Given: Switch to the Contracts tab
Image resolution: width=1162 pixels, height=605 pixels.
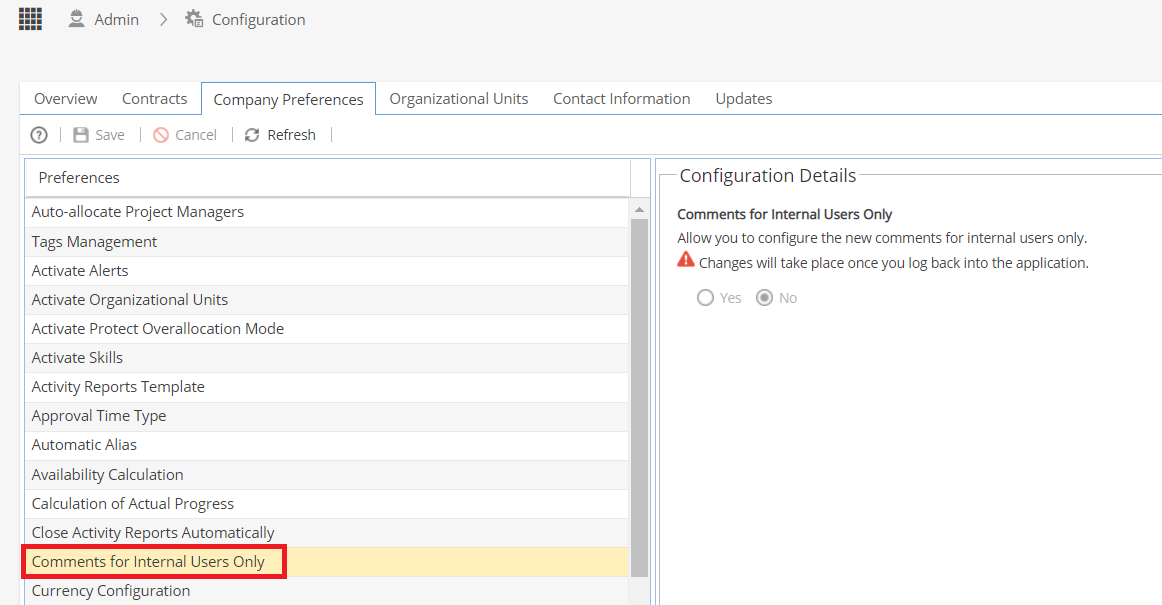Looking at the screenshot, I should click(154, 99).
